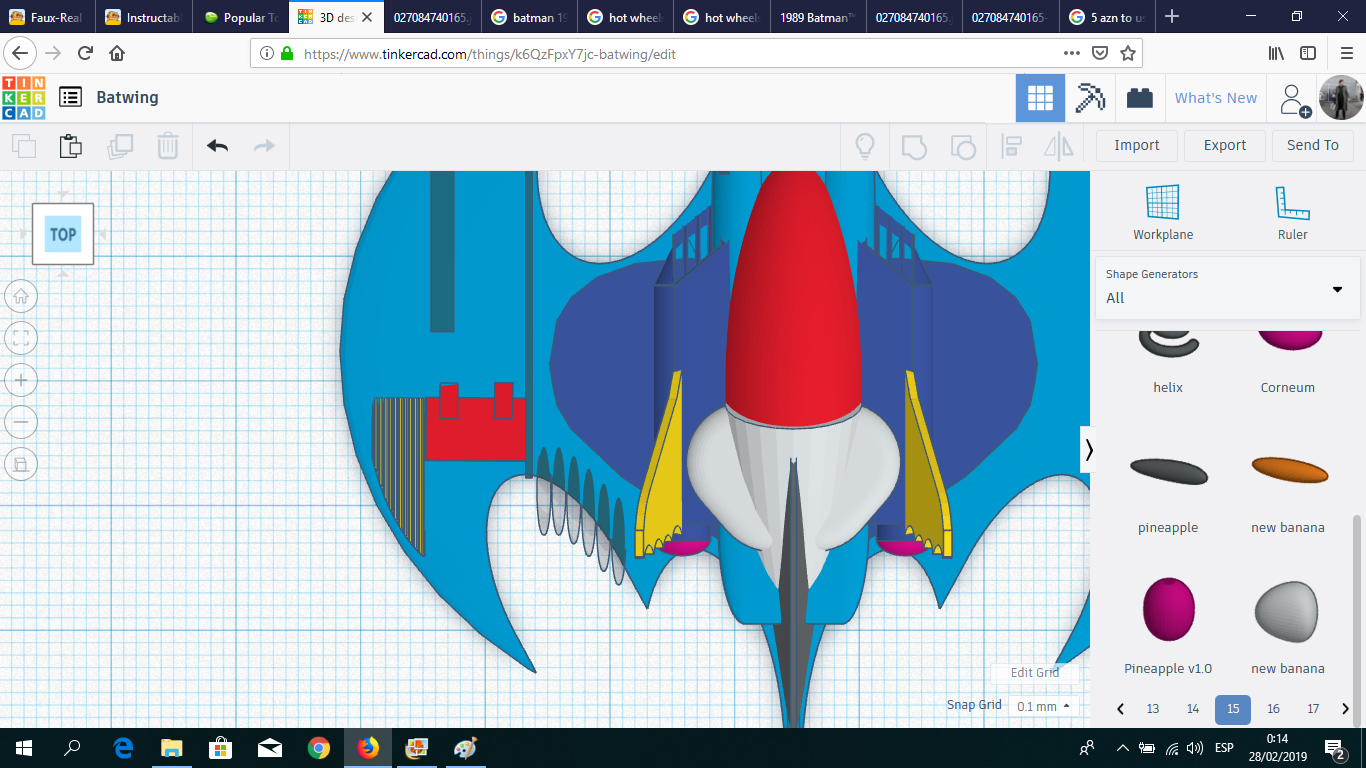Zoom in with the plus button
Image resolution: width=1366 pixels, height=768 pixels.
pos(21,380)
